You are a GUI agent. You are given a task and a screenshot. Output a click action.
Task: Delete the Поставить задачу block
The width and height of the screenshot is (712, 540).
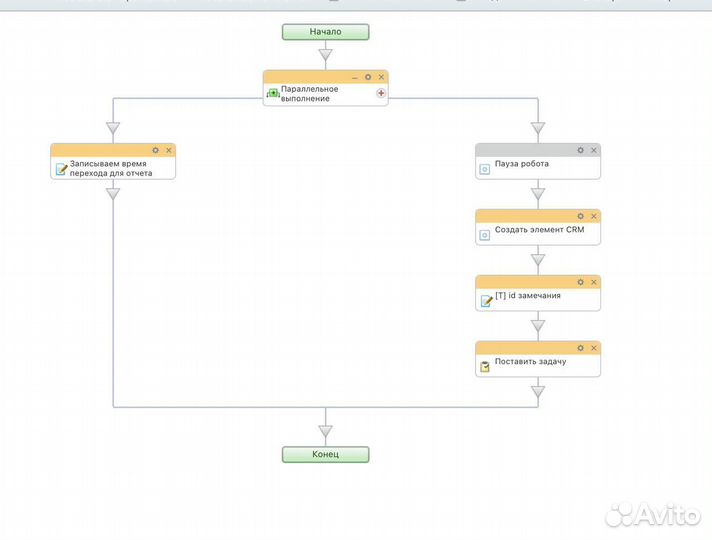tap(593, 348)
